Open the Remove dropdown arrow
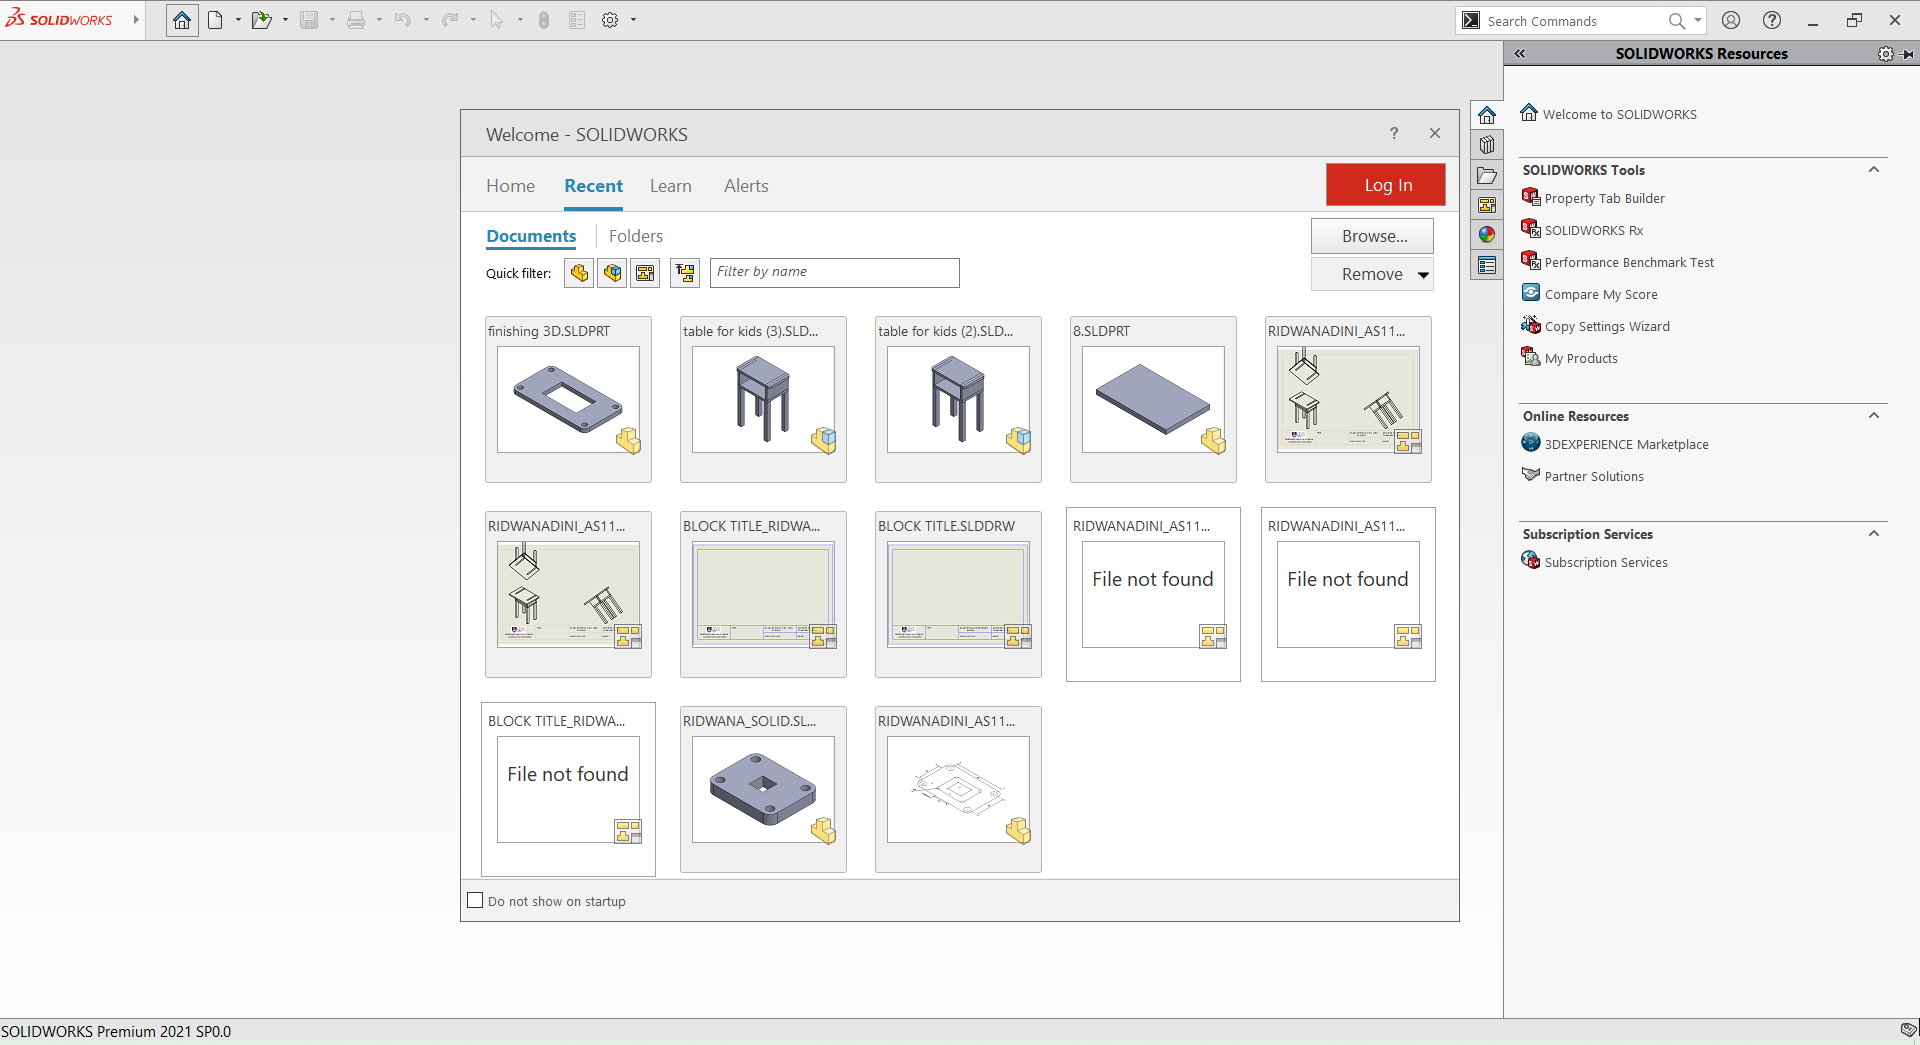The width and height of the screenshot is (1920, 1045). pyautogui.click(x=1423, y=275)
